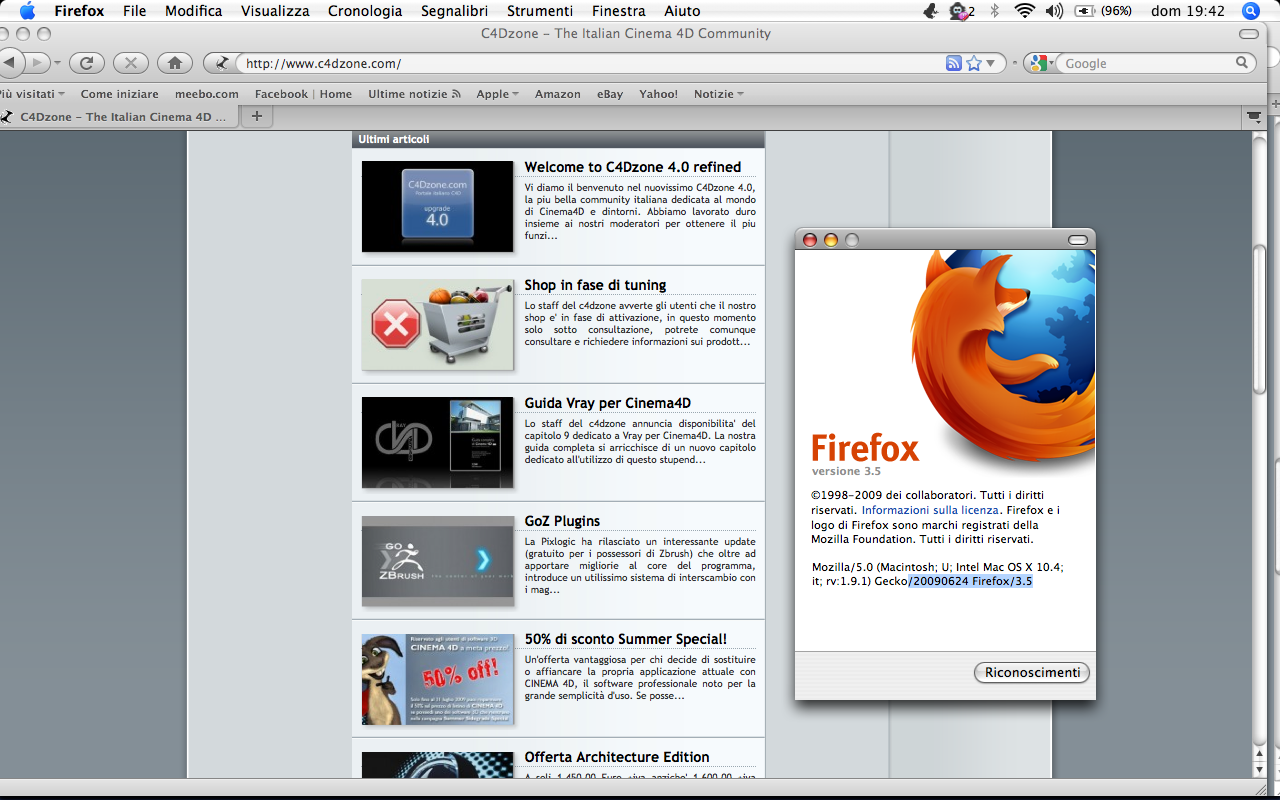Open Spotlight search in menu bar
Screen dimensions: 1280x800
[1250, 11]
